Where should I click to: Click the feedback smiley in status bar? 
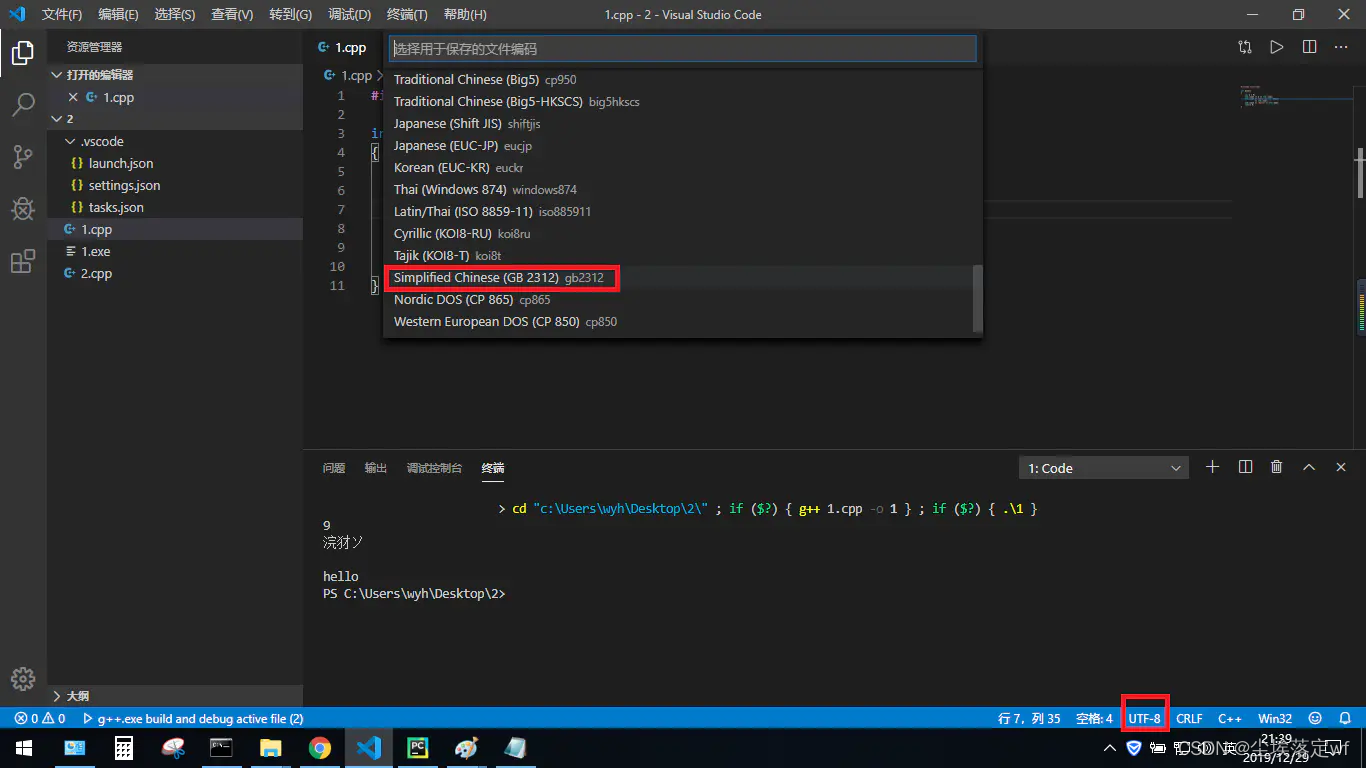coord(1315,718)
